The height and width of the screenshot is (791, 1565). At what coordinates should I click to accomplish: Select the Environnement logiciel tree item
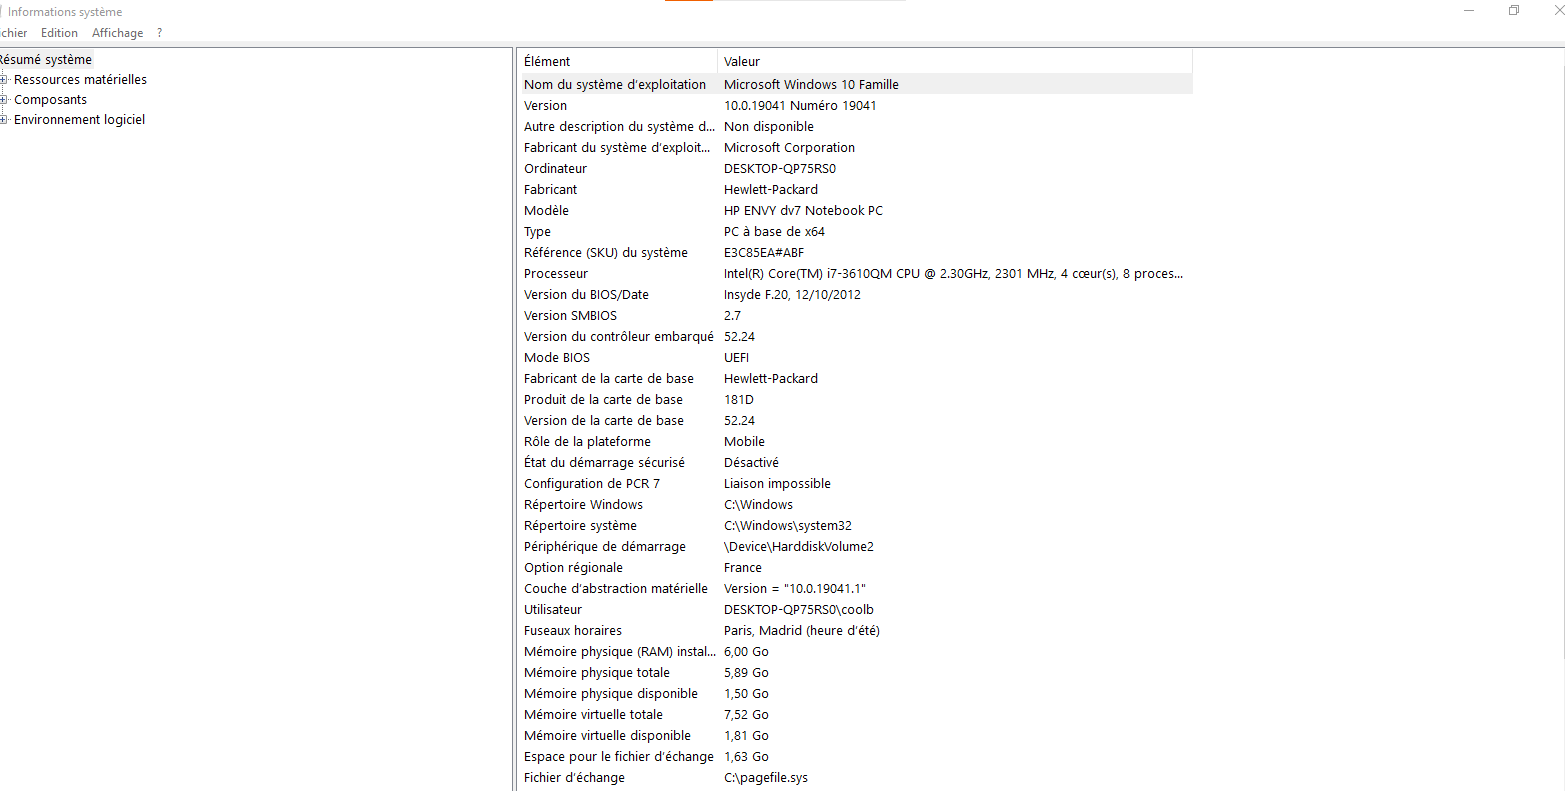(79, 120)
